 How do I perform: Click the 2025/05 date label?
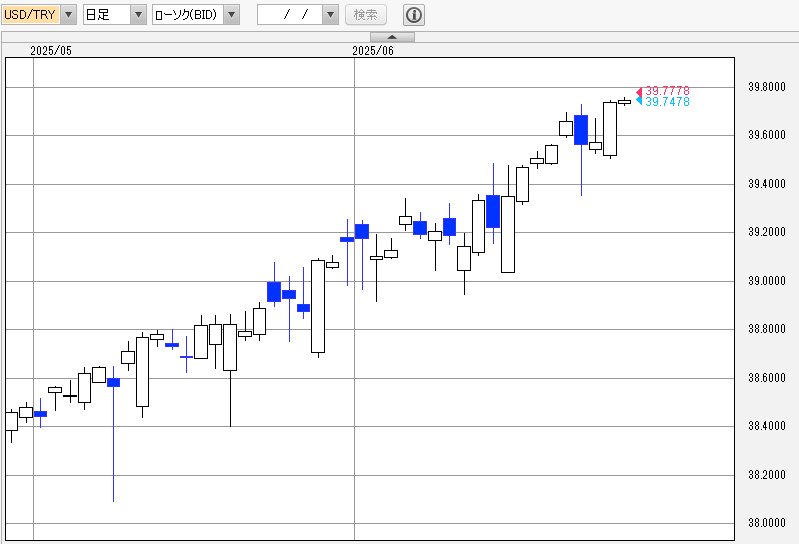click(x=51, y=50)
